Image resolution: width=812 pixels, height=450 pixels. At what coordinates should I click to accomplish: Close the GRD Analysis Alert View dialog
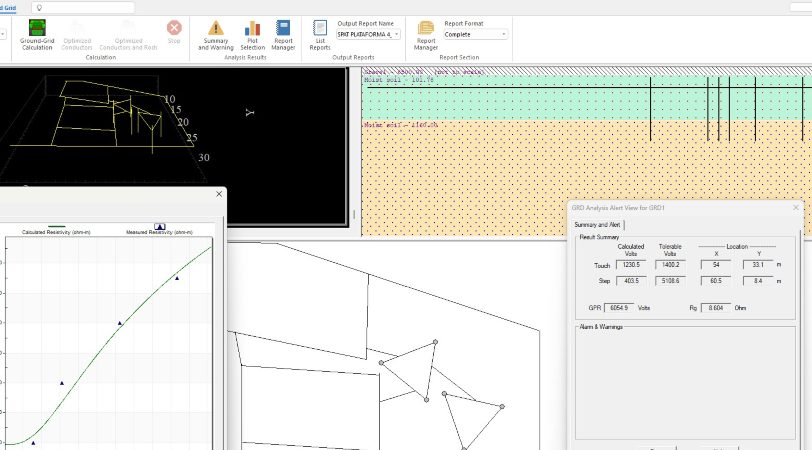point(796,208)
